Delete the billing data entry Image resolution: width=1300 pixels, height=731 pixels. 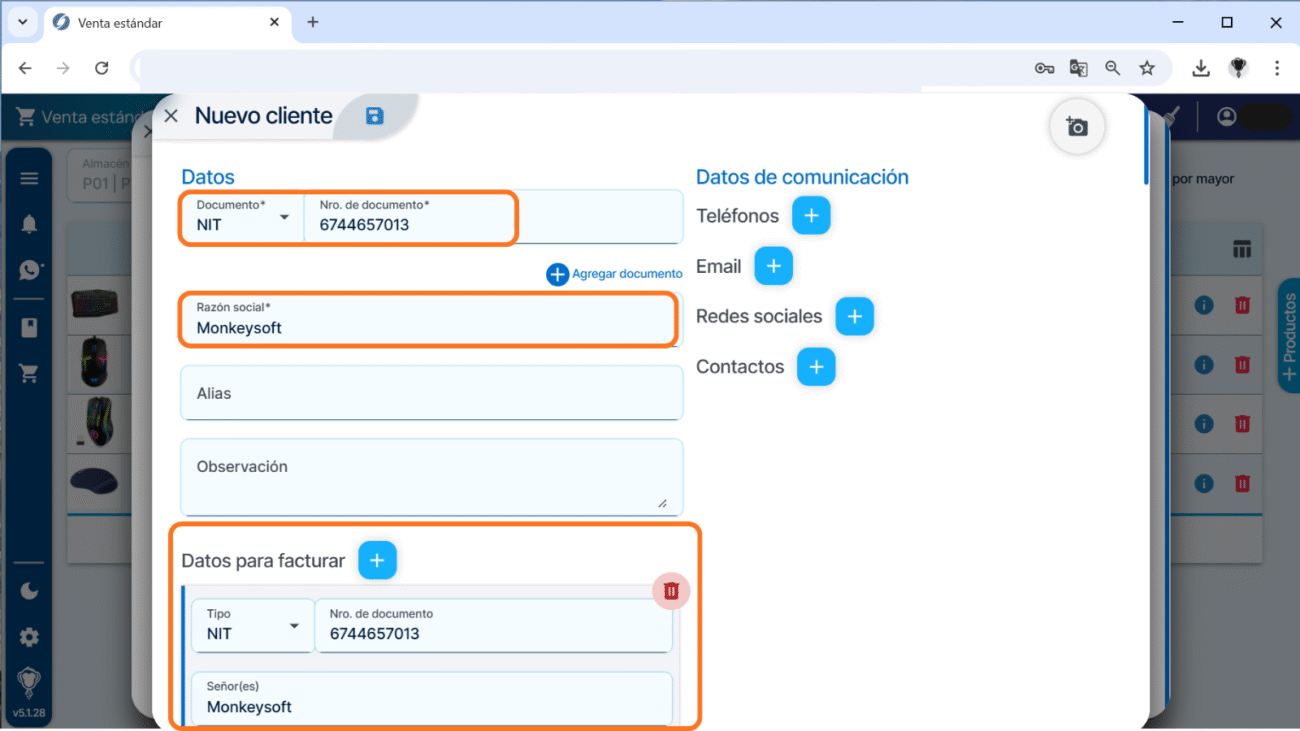tap(671, 591)
